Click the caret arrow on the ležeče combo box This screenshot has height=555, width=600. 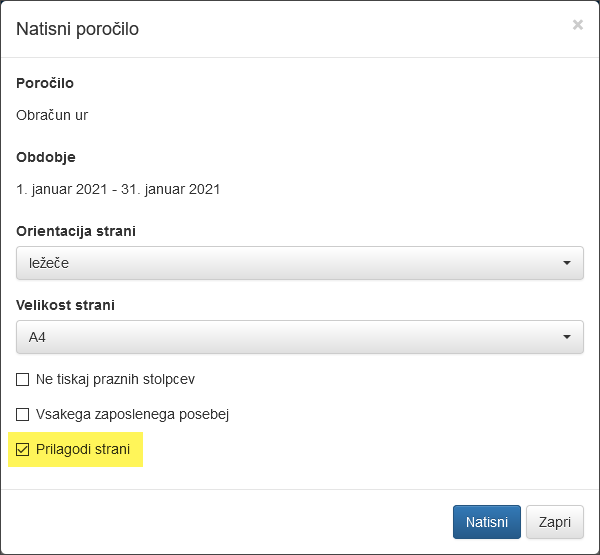[567, 263]
